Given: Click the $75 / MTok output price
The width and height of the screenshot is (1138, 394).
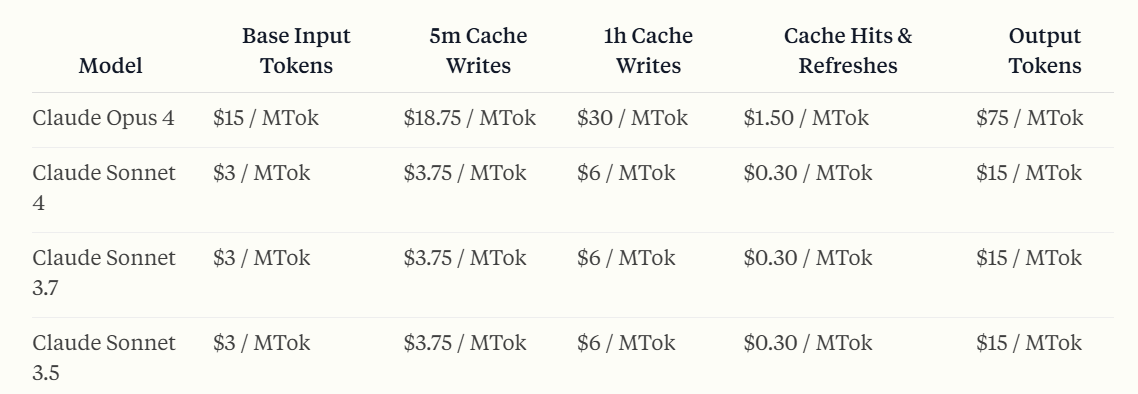Looking at the screenshot, I should pyautogui.click(x=1029, y=118).
